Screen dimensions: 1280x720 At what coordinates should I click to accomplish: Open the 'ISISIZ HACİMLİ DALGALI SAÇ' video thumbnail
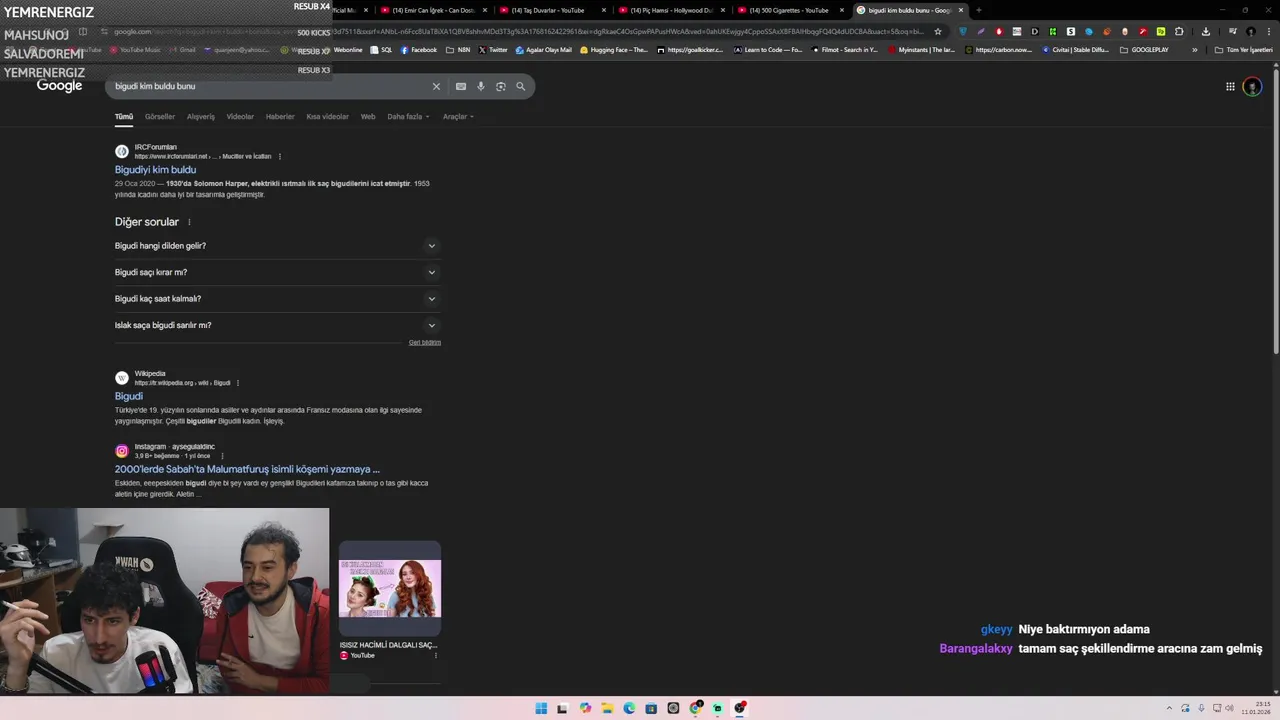tap(390, 589)
